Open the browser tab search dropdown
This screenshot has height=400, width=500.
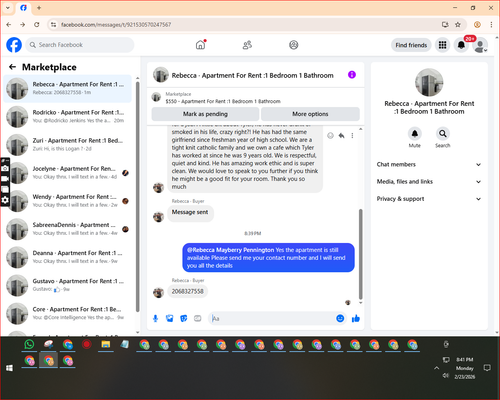pos(8,8)
